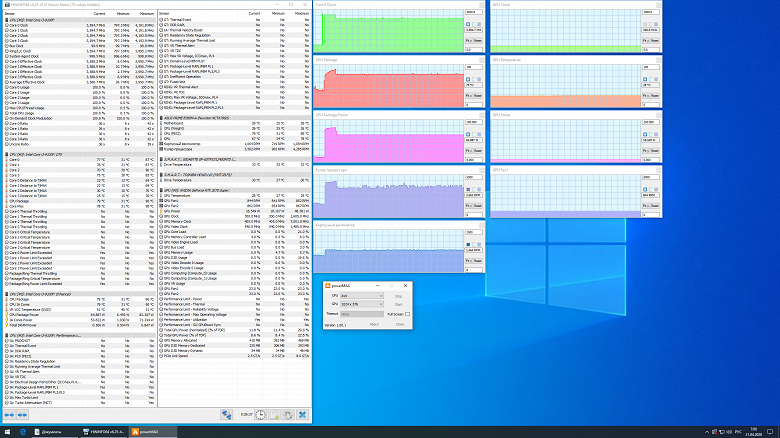The width and height of the screenshot is (780, 438).
Task: Open the Windows Start menu
Action: 7,432
